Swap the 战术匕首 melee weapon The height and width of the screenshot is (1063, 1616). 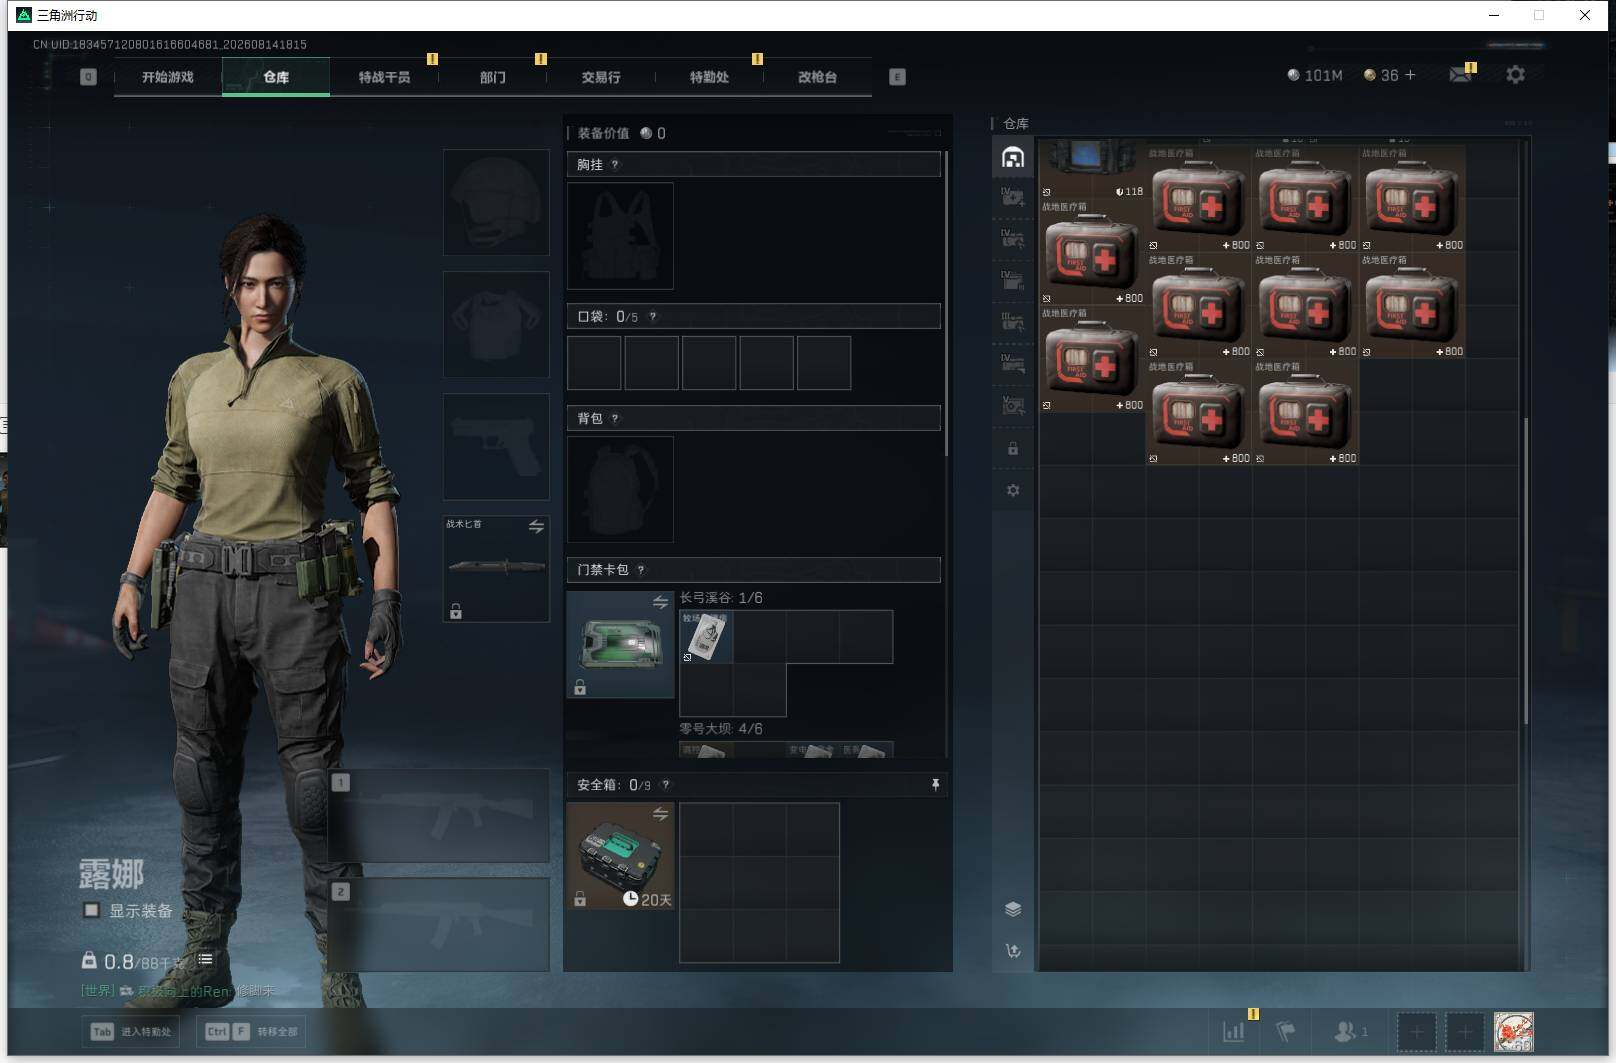point(536,526)
